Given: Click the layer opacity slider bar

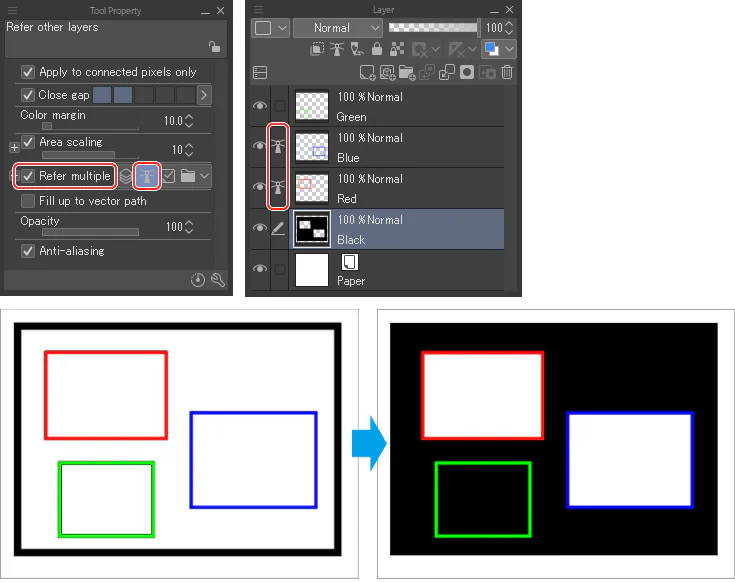Looking at the screenshot, I should [x=434, y=27].
